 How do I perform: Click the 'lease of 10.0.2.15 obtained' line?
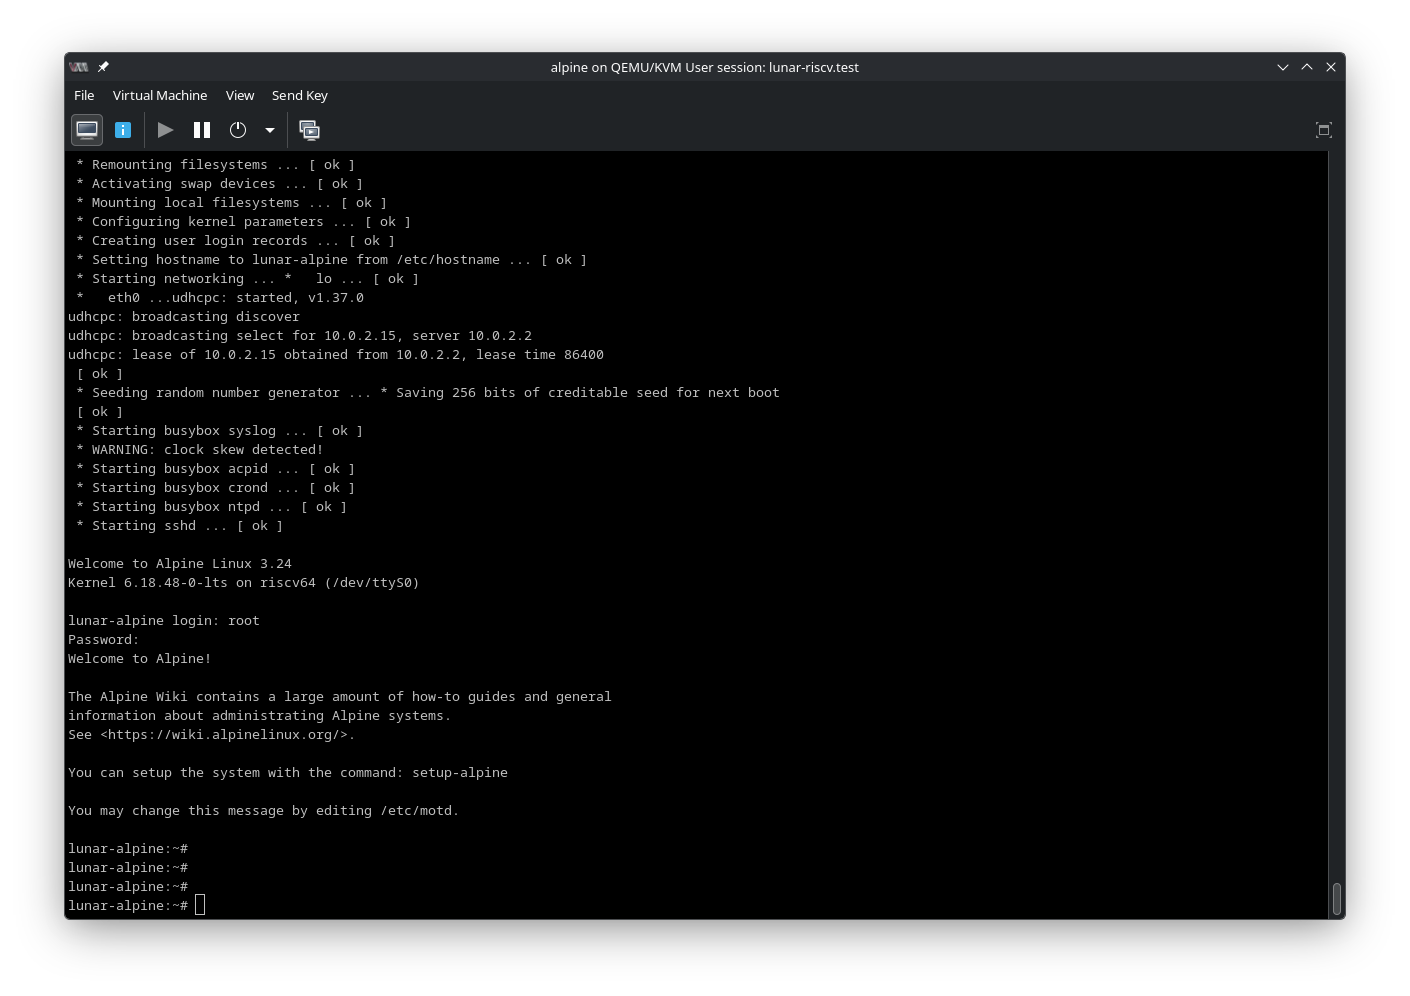tap(336, 355)
